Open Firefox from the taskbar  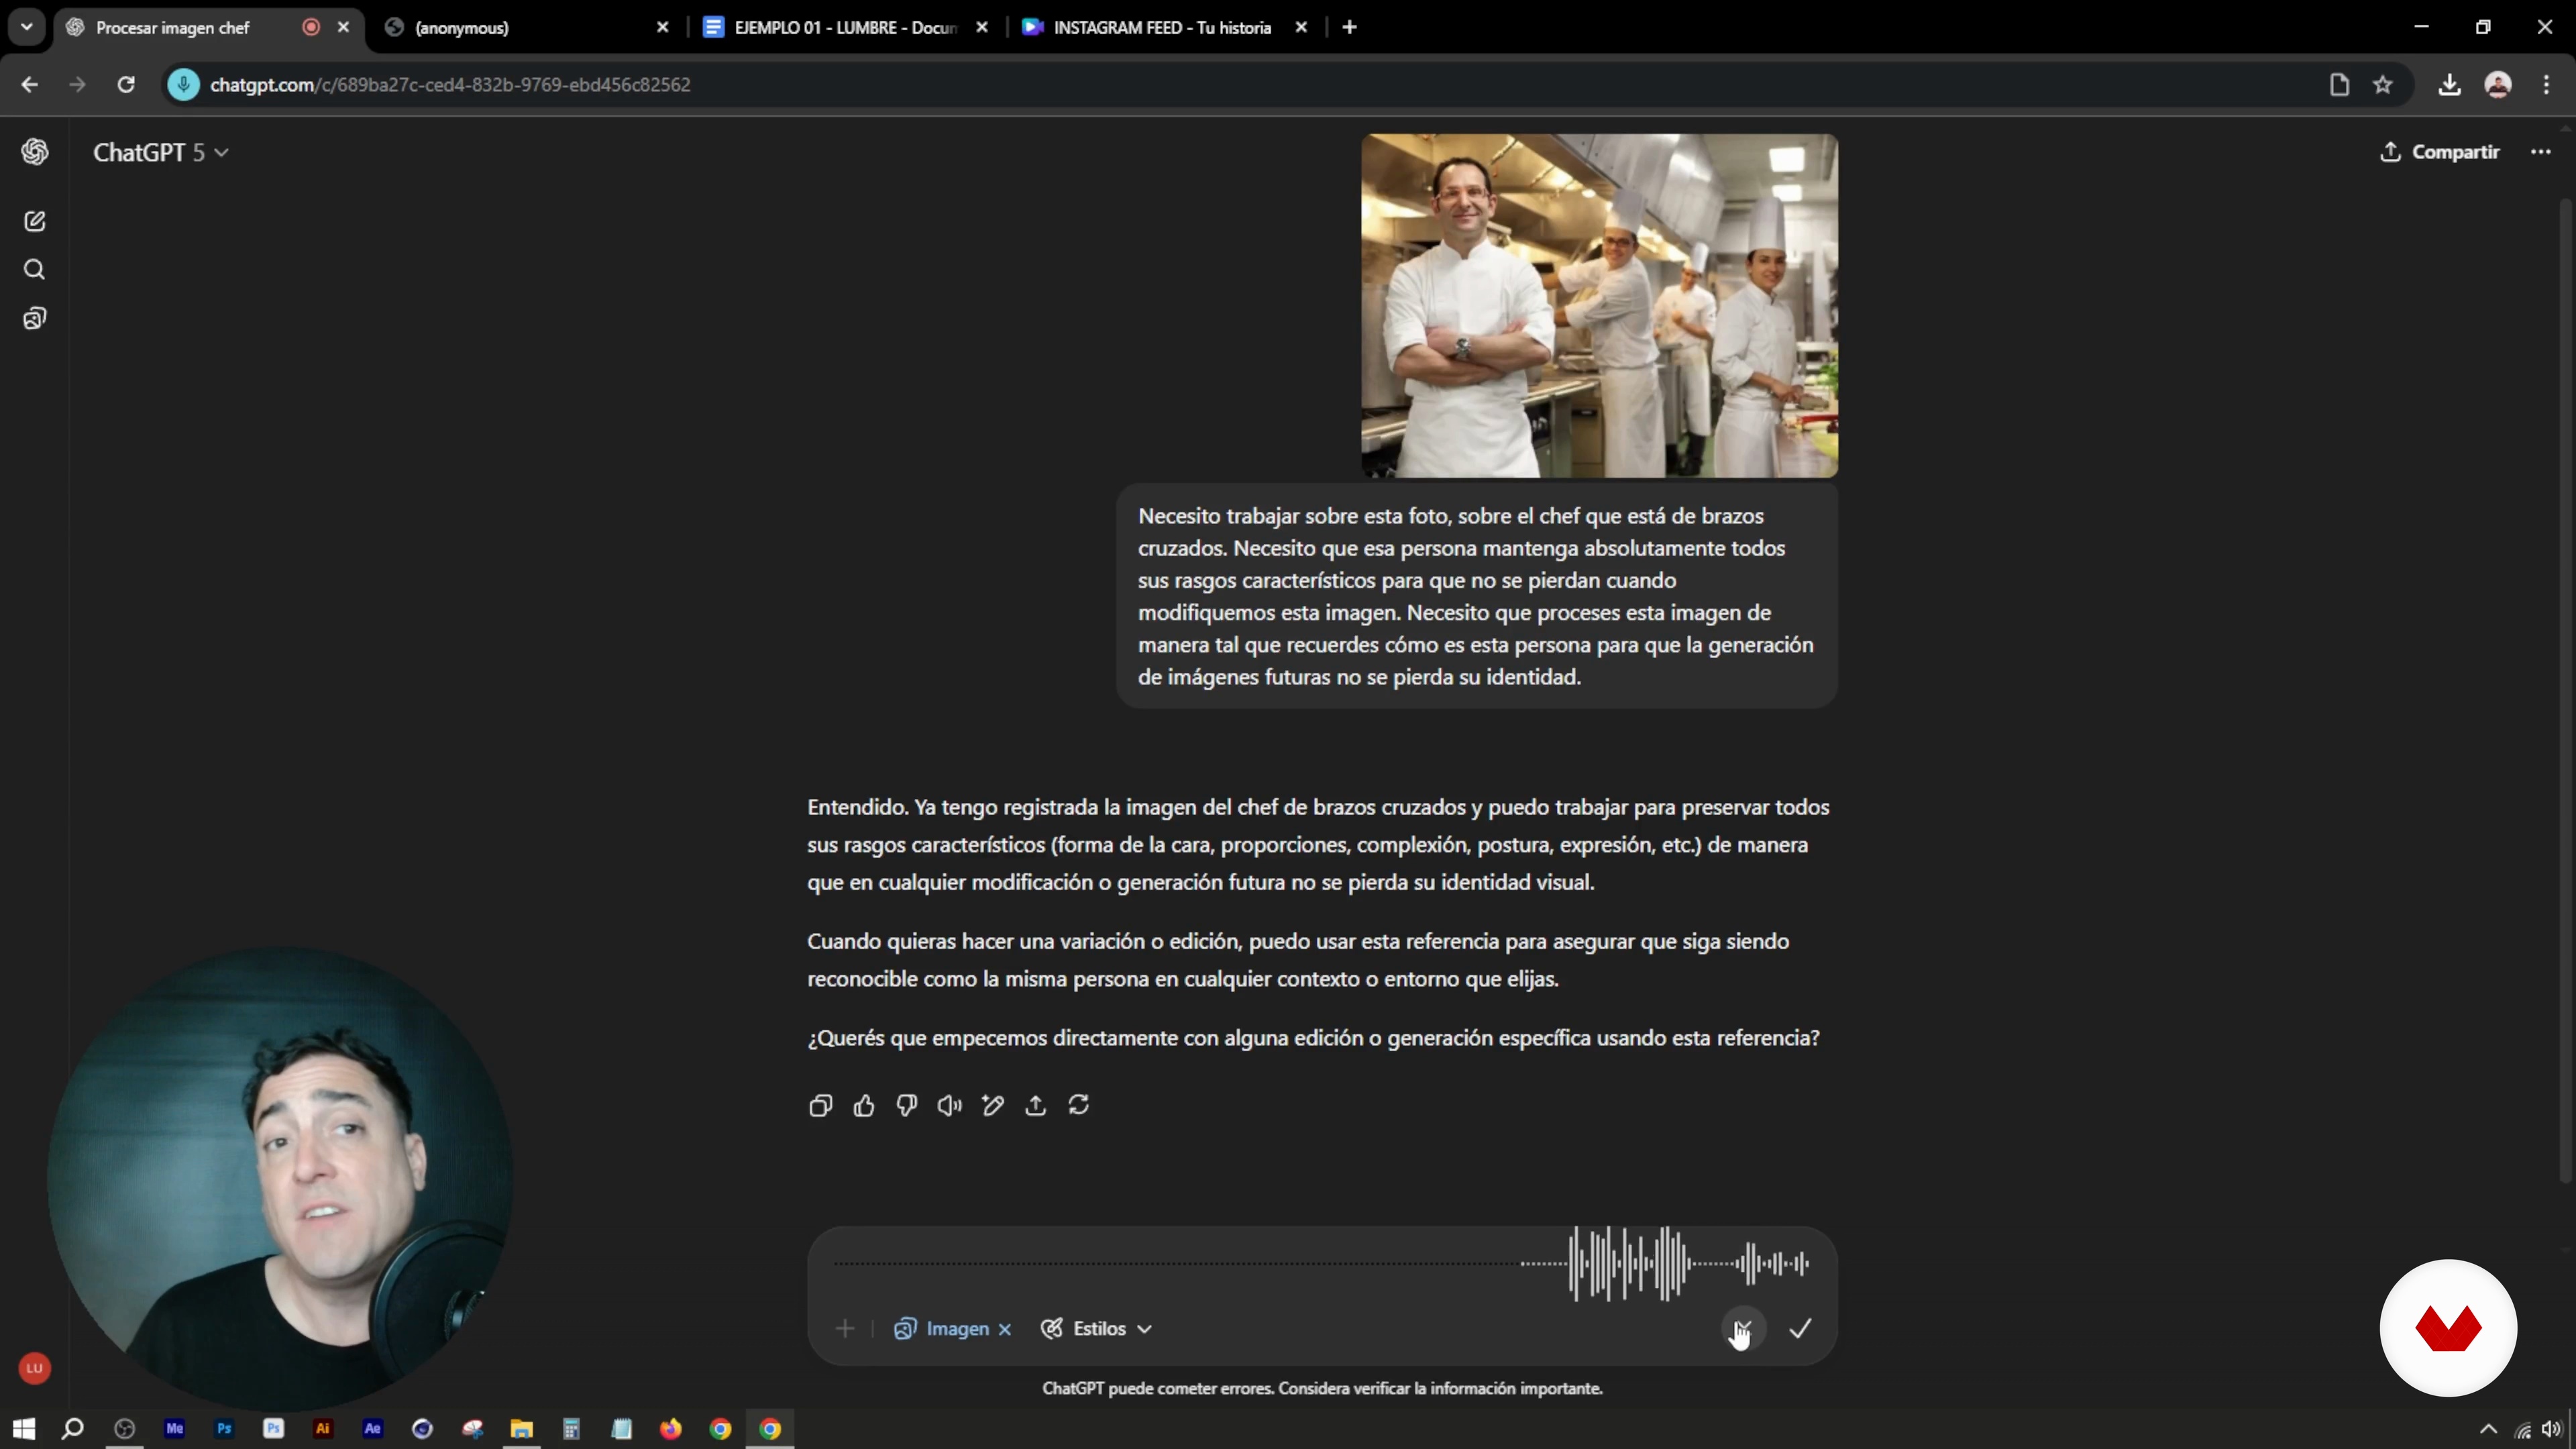[x=671, y=1429]
